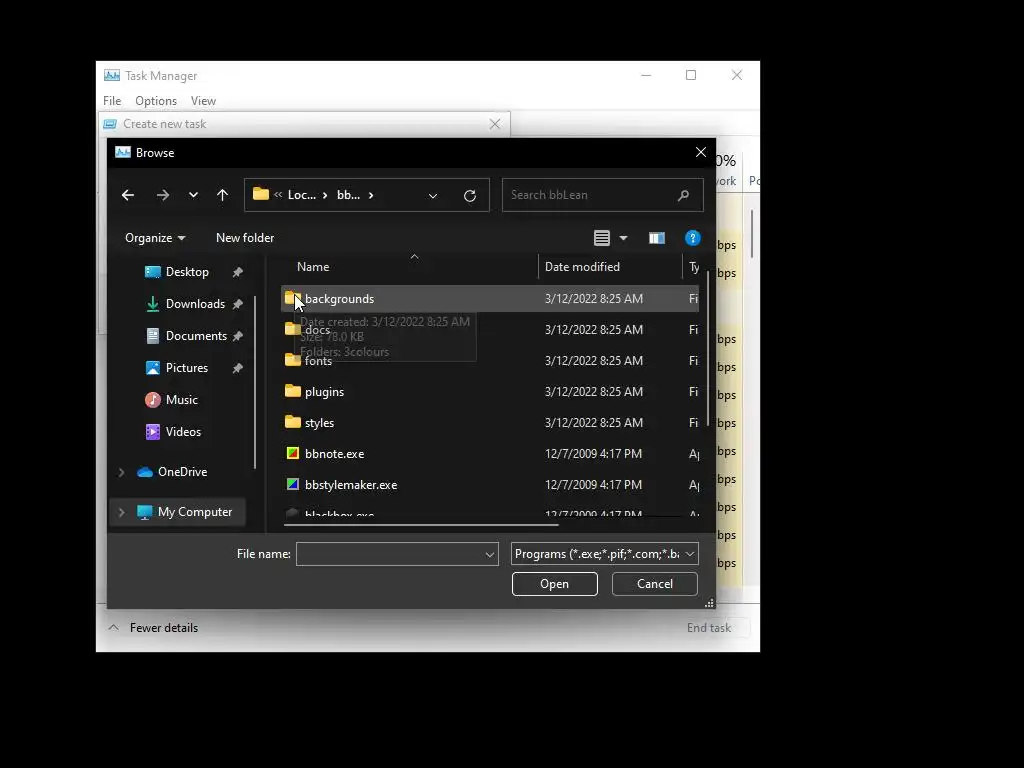Select Documents in the navigation pane
Viewport: 1024px width, 768px height.
tap(196, 336)
